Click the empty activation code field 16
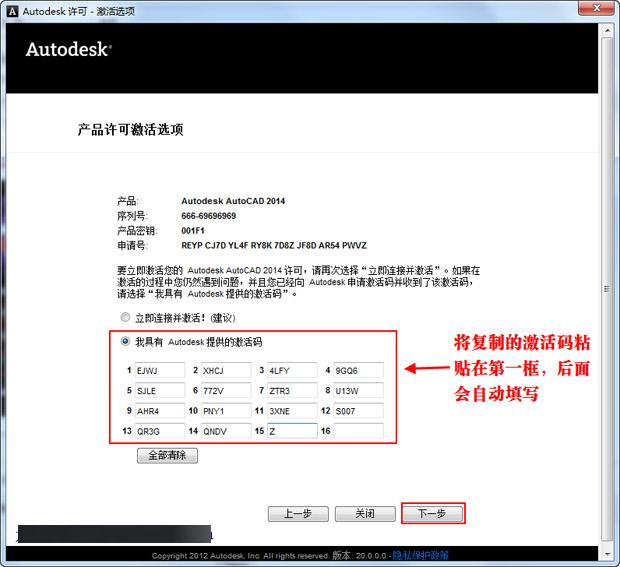The height and width of the screenshot is (567, 620). point(358,431)
